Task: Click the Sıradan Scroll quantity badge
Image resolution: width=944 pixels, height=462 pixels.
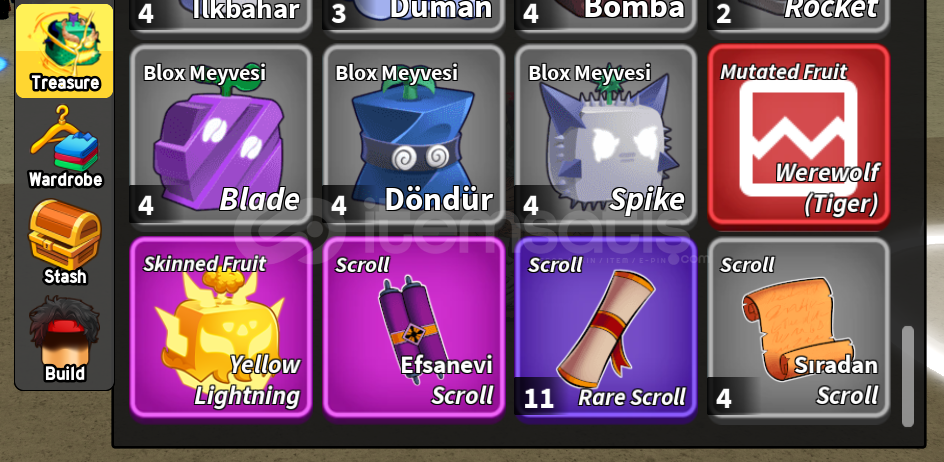Action: [724, 398]
